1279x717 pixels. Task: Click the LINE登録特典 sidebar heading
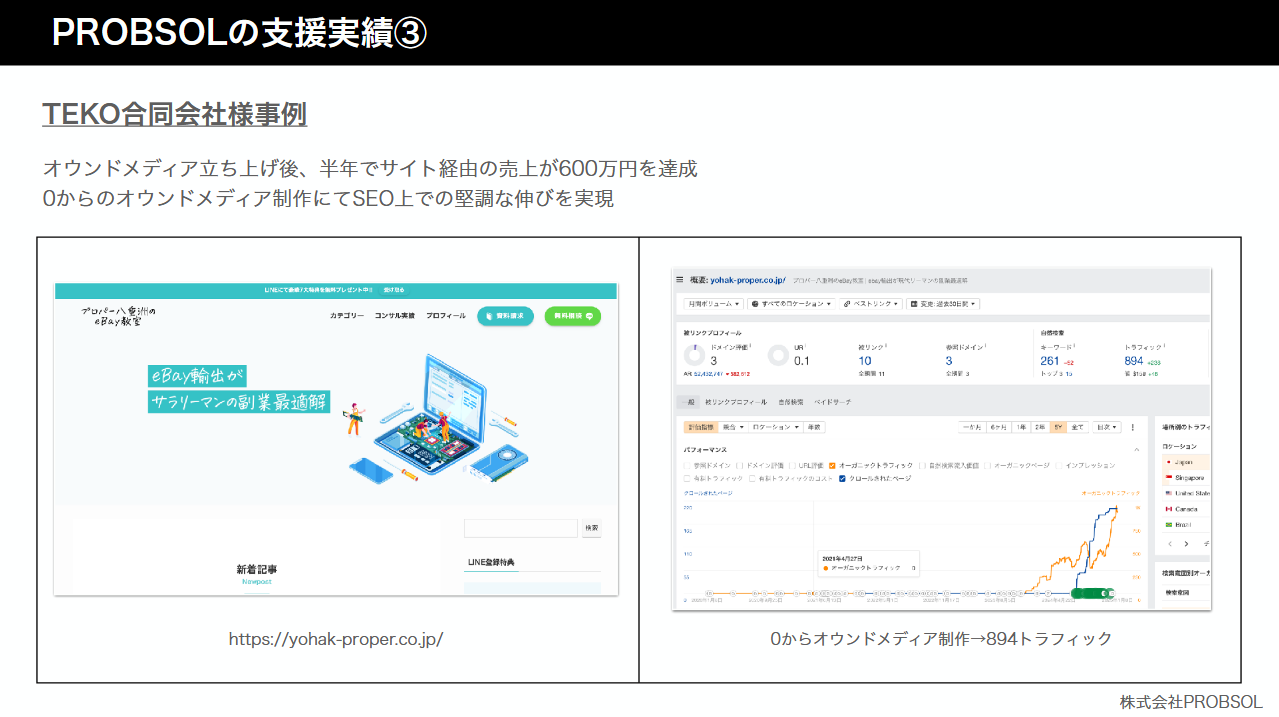tap(491, 562)
